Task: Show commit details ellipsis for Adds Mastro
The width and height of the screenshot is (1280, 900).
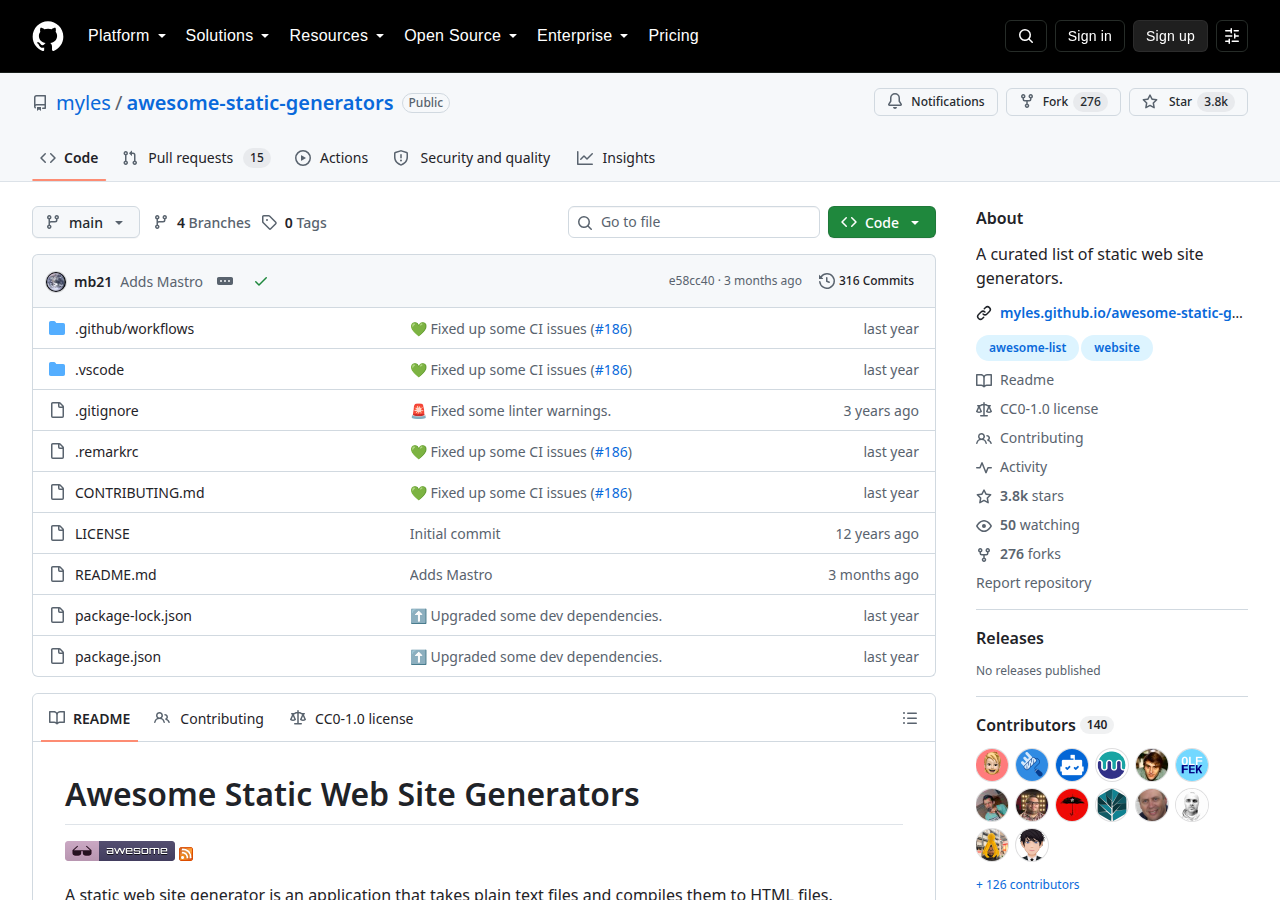Action: click(x=225, y=282)
